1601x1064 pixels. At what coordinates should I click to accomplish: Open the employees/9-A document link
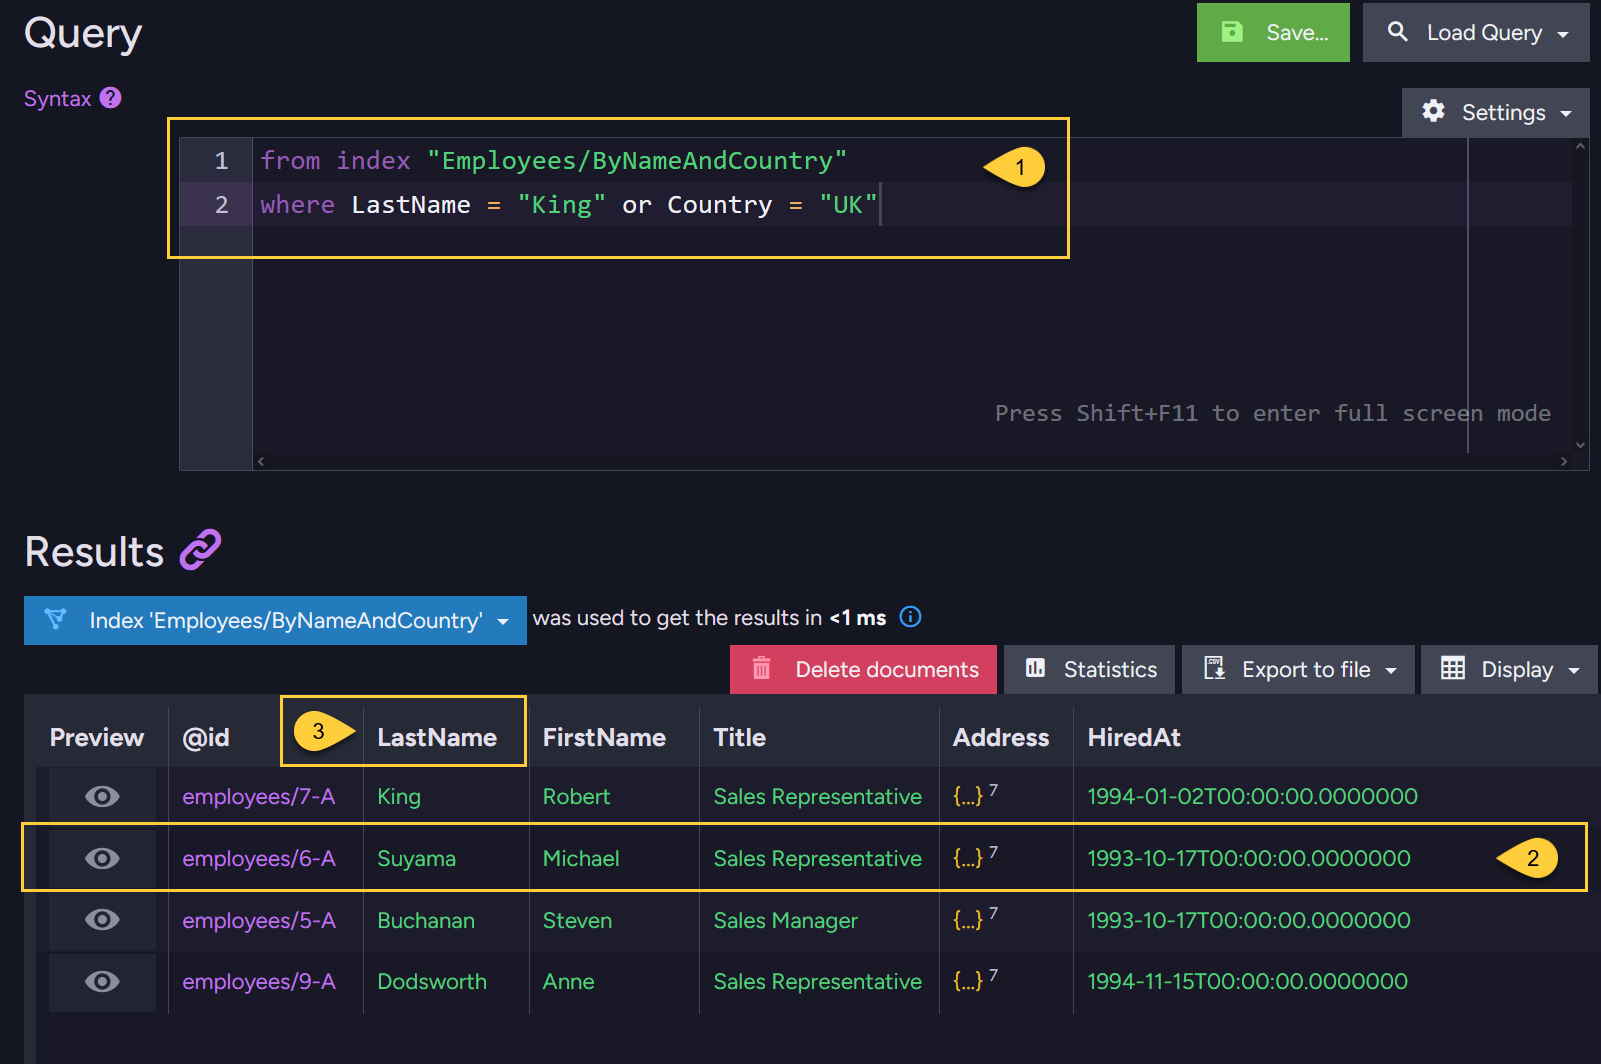(x=259, y=982)
